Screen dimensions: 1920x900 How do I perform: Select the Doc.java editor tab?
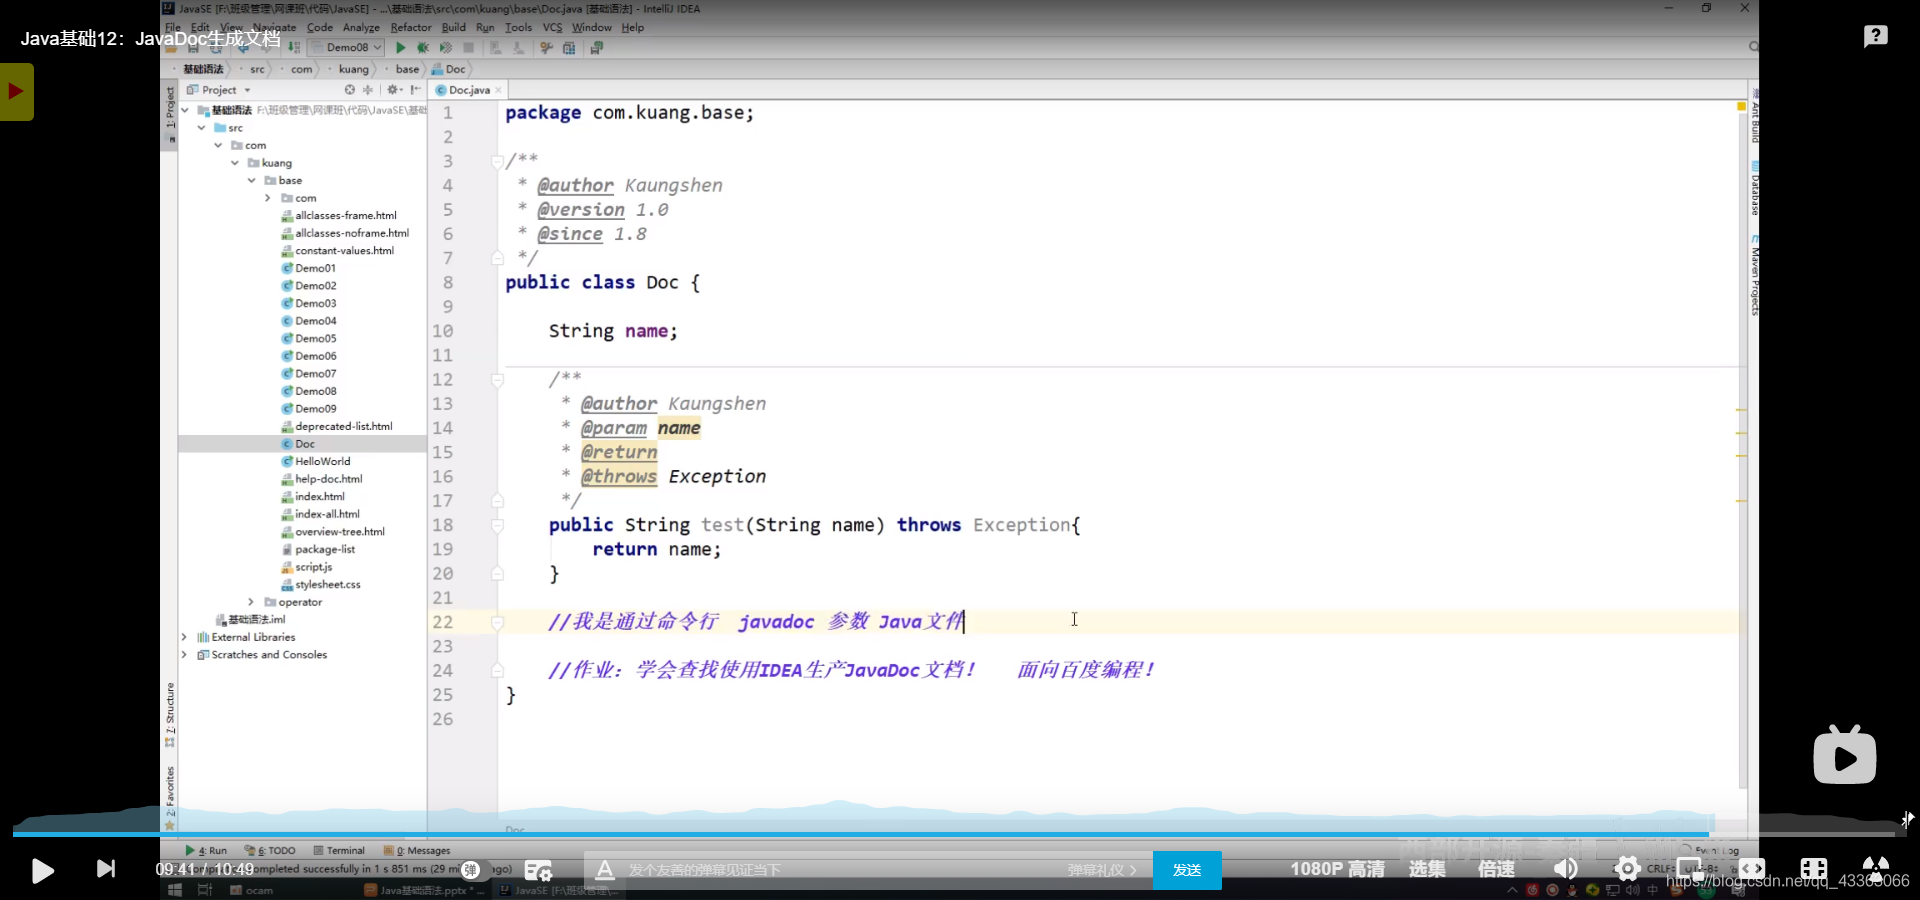tap(469, 90)
